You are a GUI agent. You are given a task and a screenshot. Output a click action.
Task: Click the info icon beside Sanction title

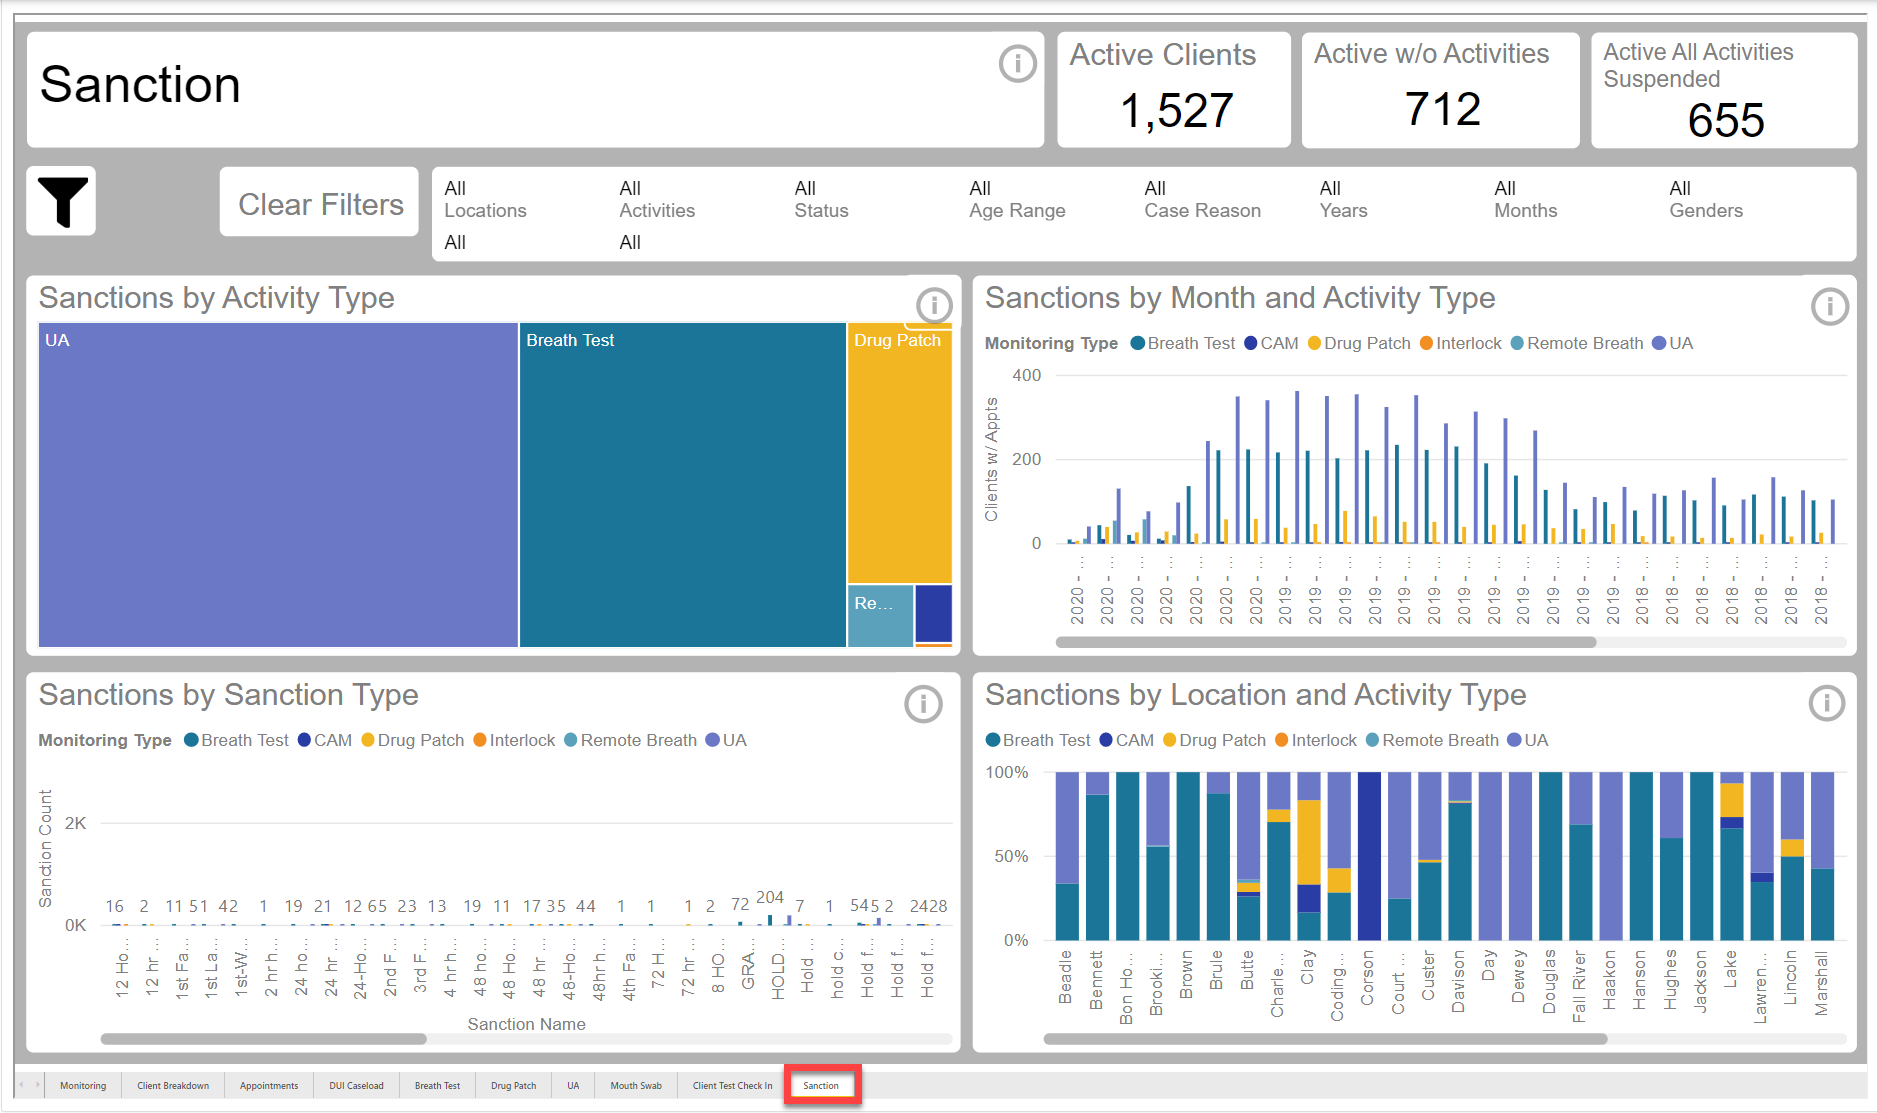click(1017, 64)
